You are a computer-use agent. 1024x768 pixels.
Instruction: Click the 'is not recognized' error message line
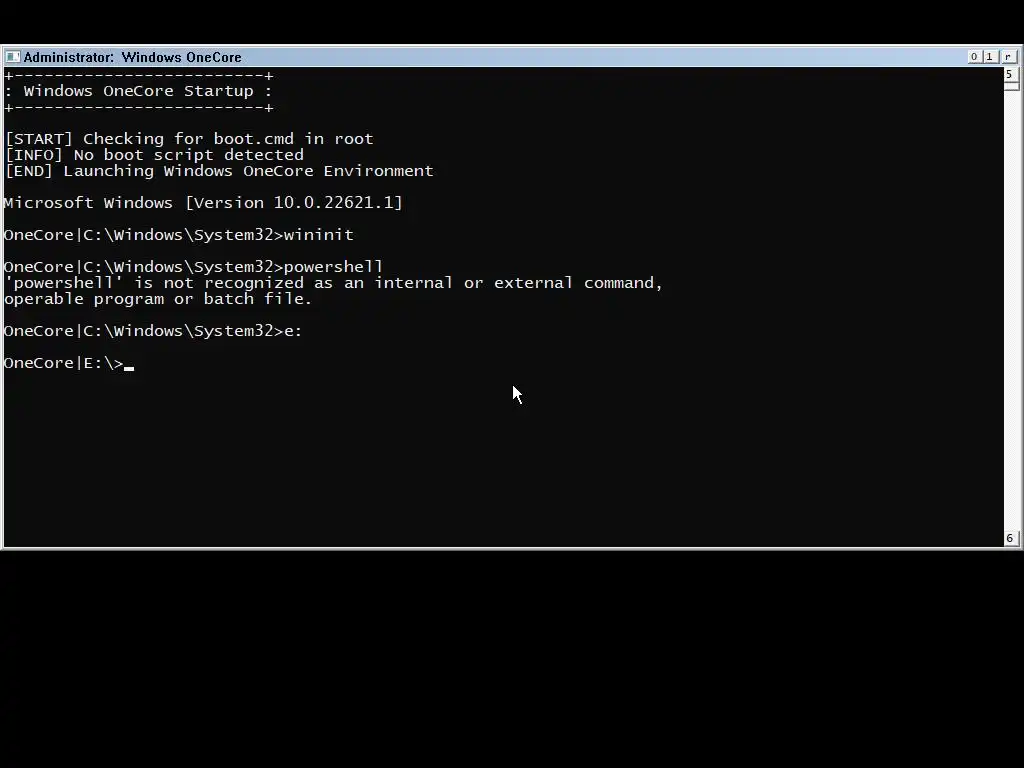[x=333, y=283]
